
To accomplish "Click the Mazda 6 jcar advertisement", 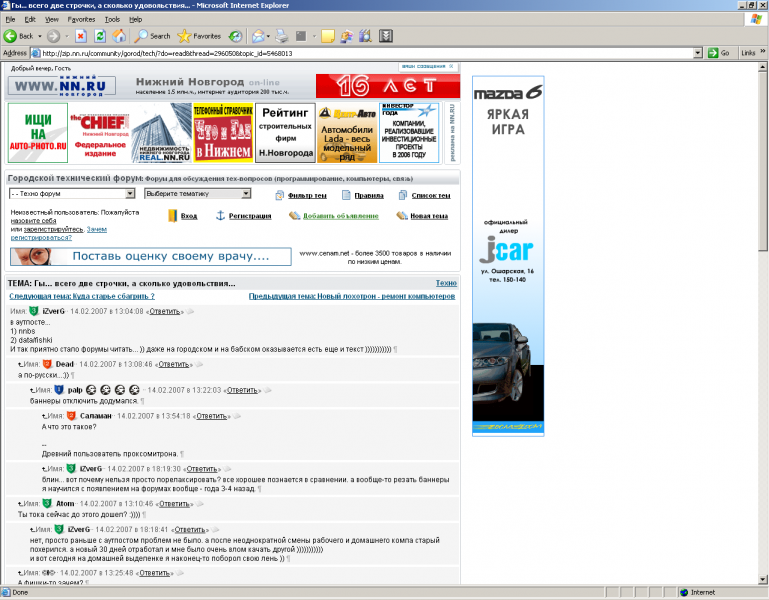I will click(x=508, y=256).
